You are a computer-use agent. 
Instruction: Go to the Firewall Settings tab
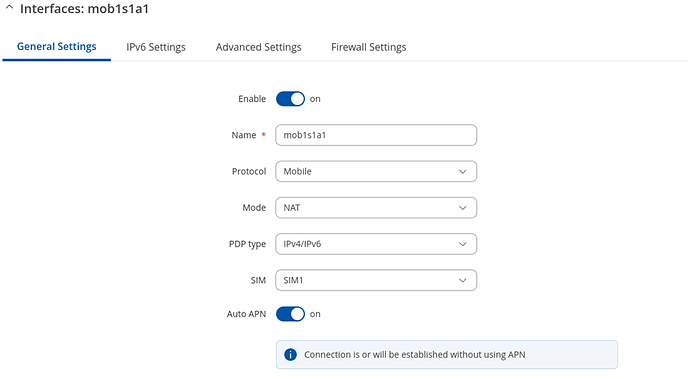coord(368,47)
